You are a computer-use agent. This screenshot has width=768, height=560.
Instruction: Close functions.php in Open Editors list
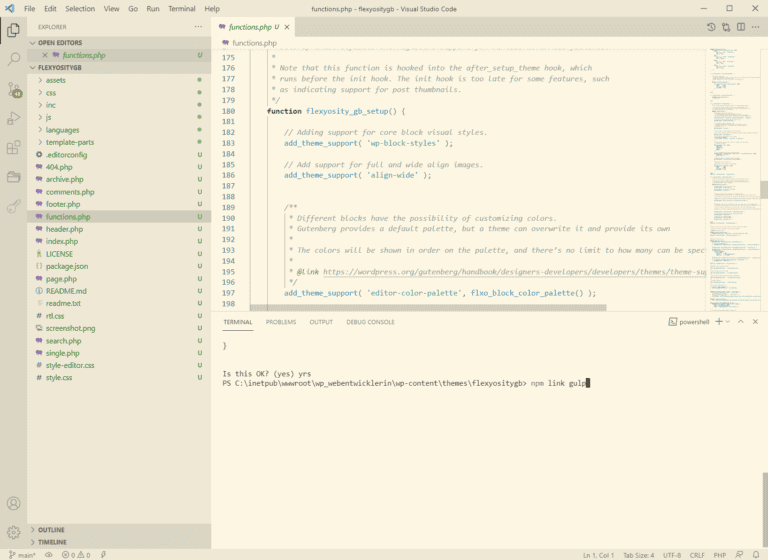click(45, 55)
